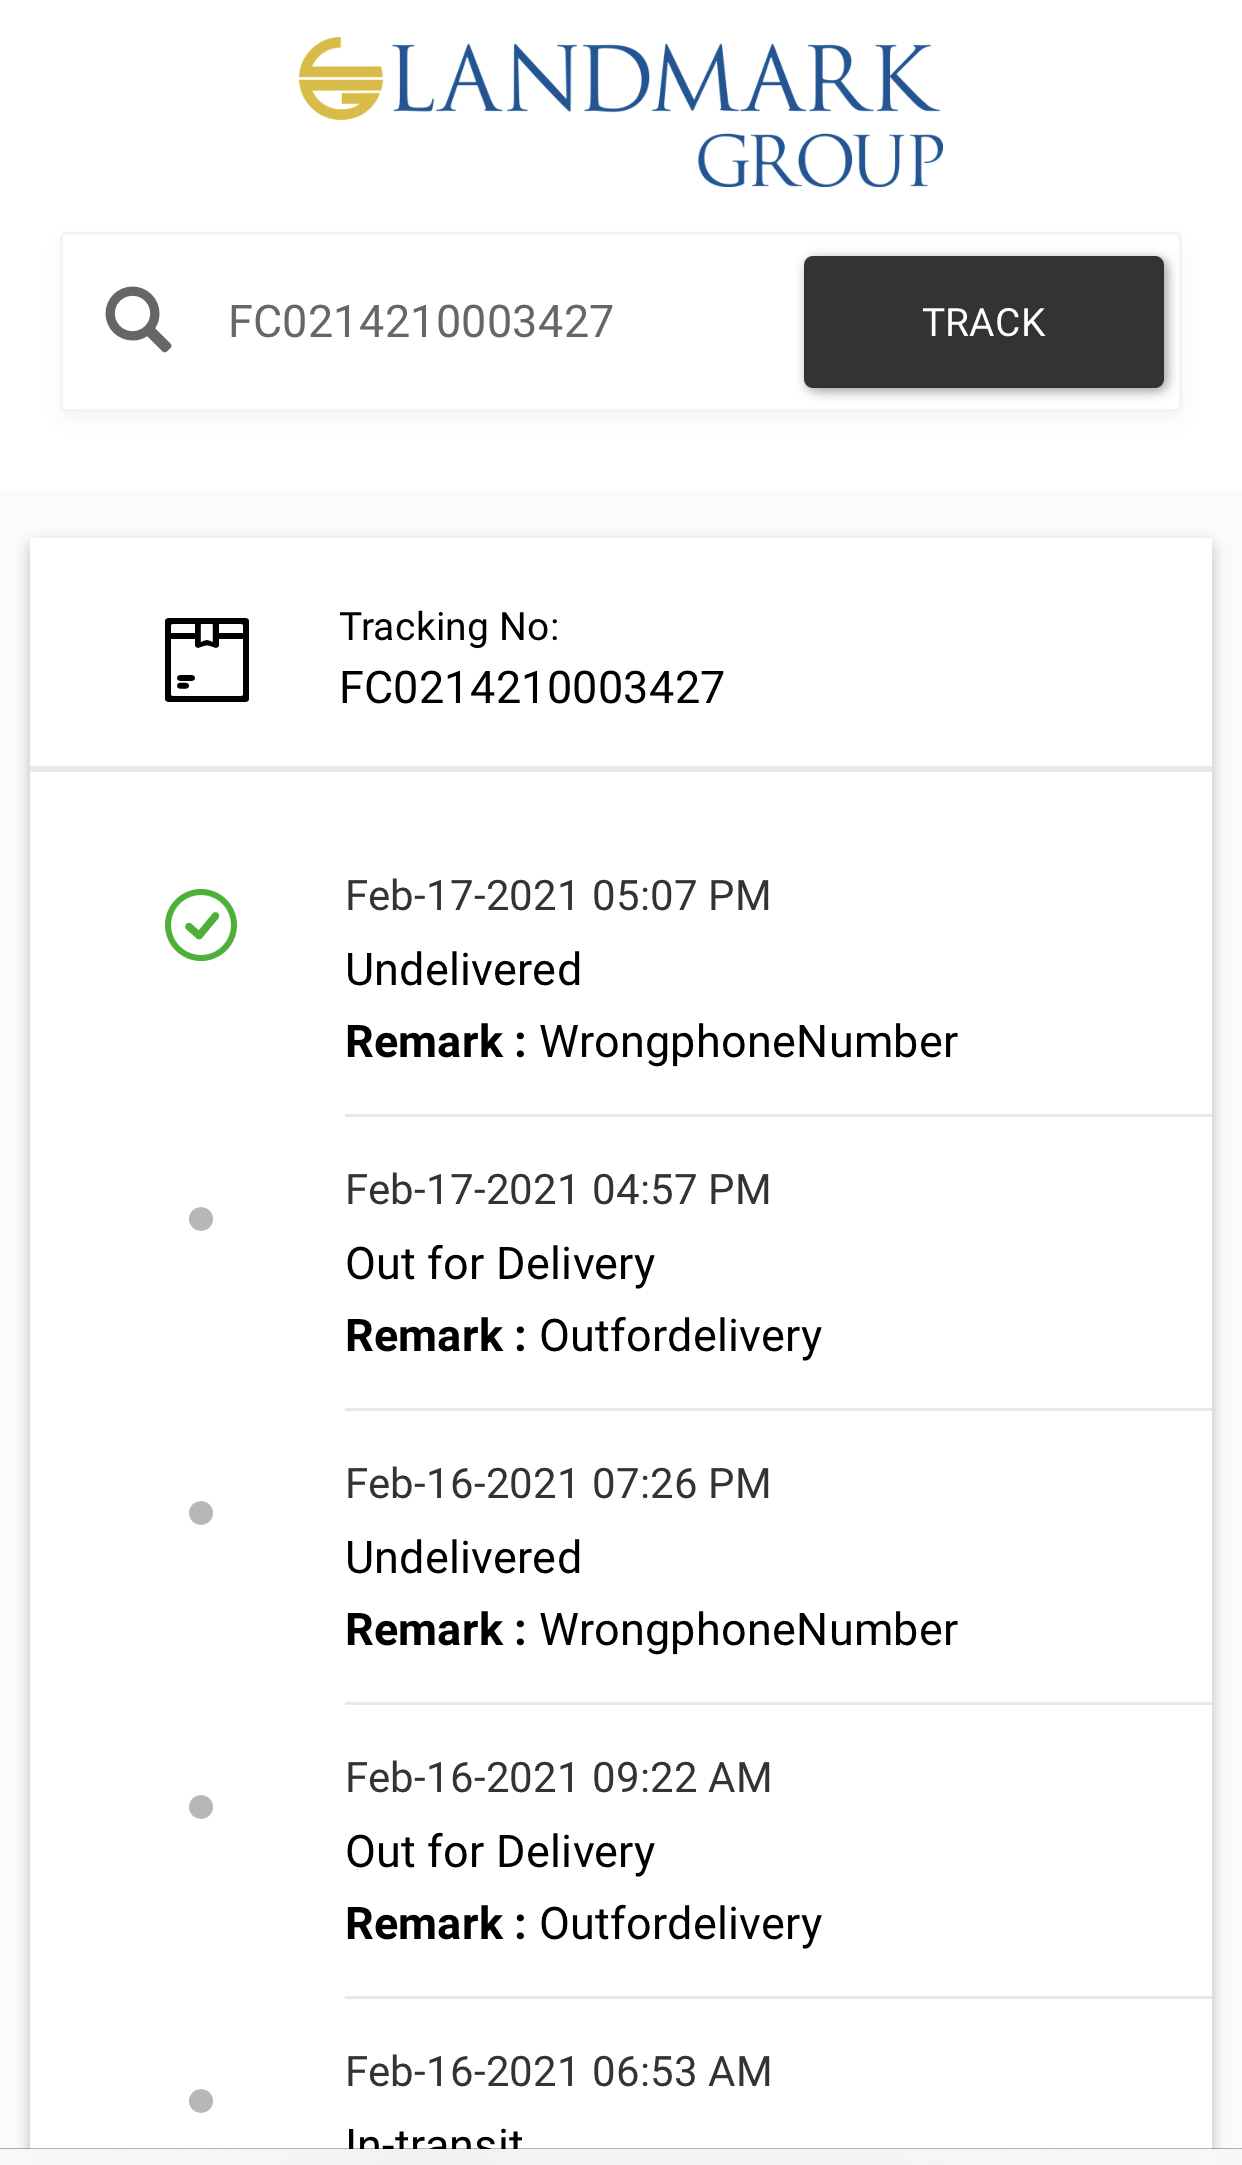Click the package box icon
1242x2165 pixels.
[x=206, y=660]
